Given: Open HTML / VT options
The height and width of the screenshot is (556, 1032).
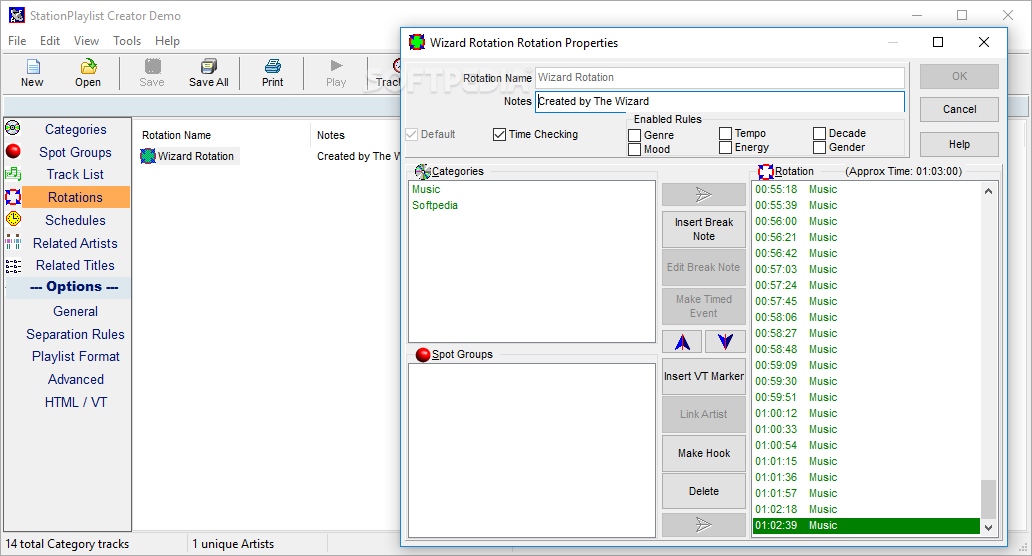Looking at the screenshot, I should [76, 402].
